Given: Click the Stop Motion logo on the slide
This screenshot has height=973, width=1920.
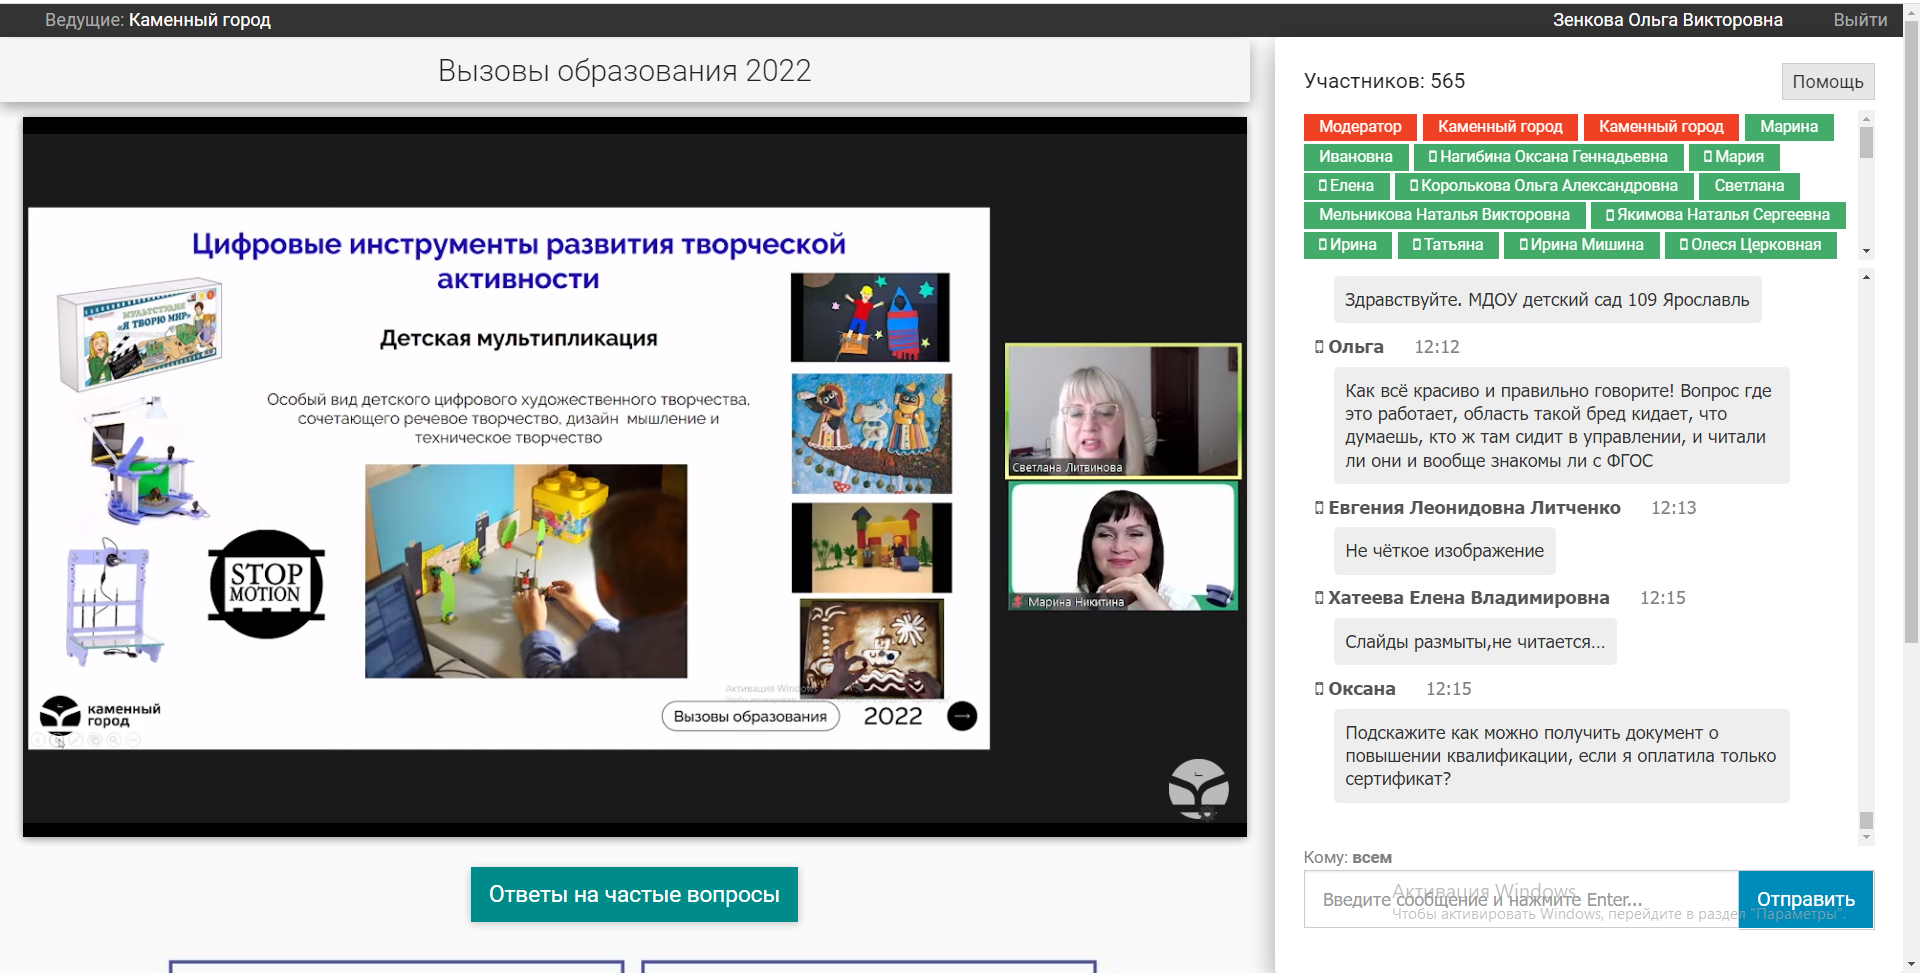Looking at the screenshot, I should [266, 585].
